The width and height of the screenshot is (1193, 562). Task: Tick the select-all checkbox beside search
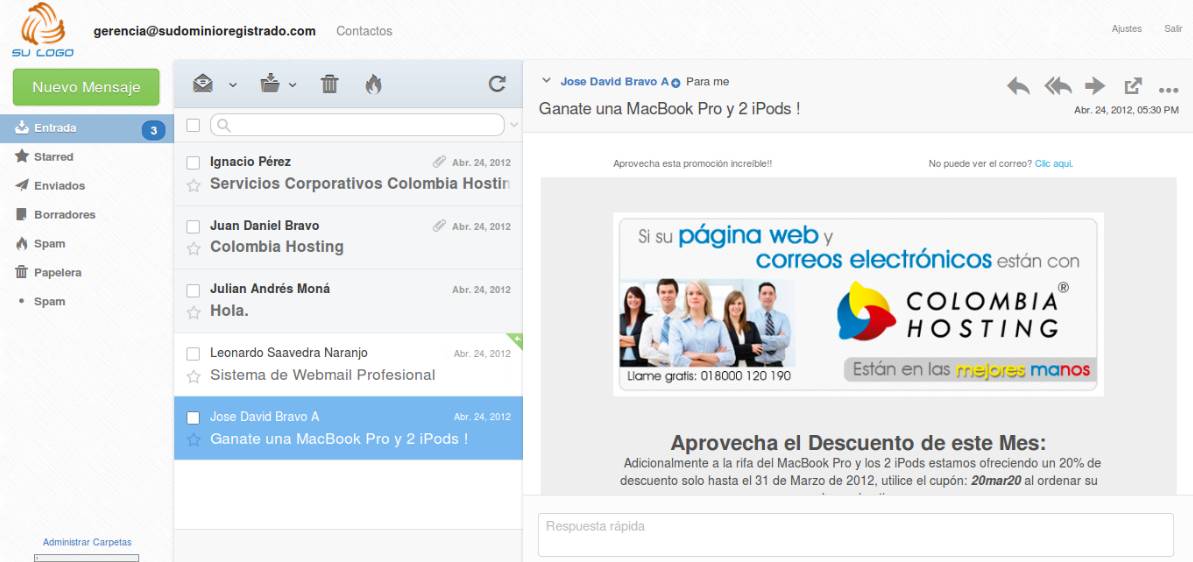coord(194,125)
